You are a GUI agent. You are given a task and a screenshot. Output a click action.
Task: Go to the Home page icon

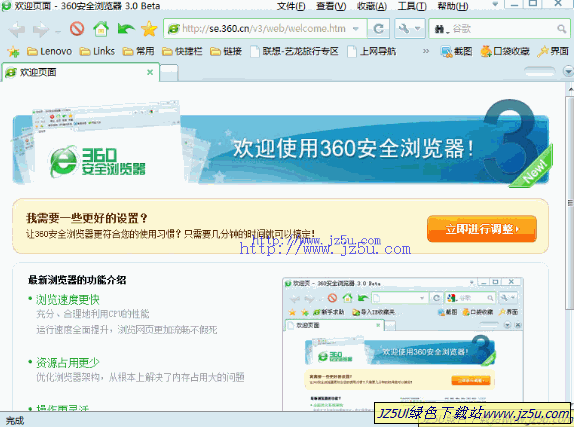tap(101, 29)
